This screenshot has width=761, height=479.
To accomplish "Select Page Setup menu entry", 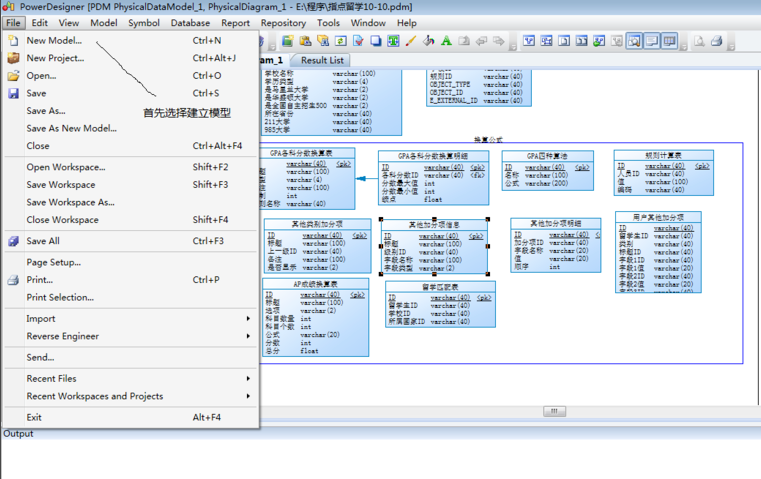I will click(x=54, y=262).
